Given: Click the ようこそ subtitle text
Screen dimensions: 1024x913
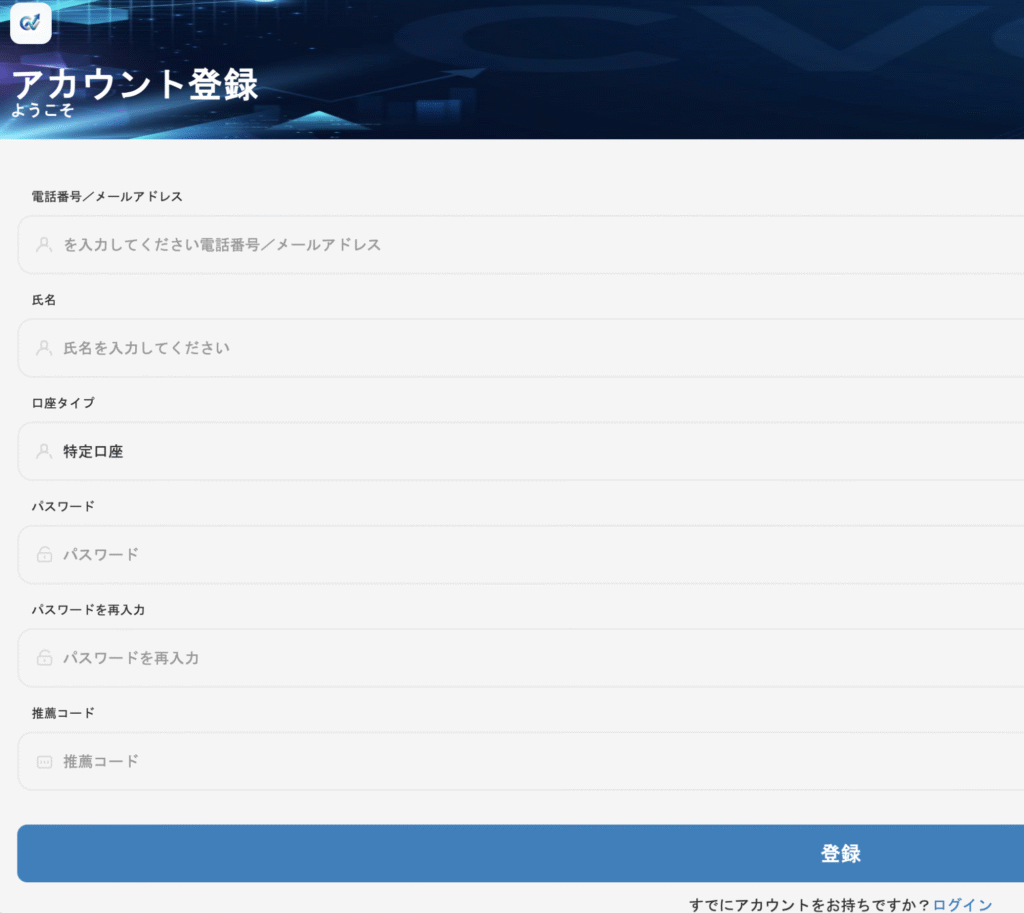Looking at the screenshot, I should tap(42, 110).
